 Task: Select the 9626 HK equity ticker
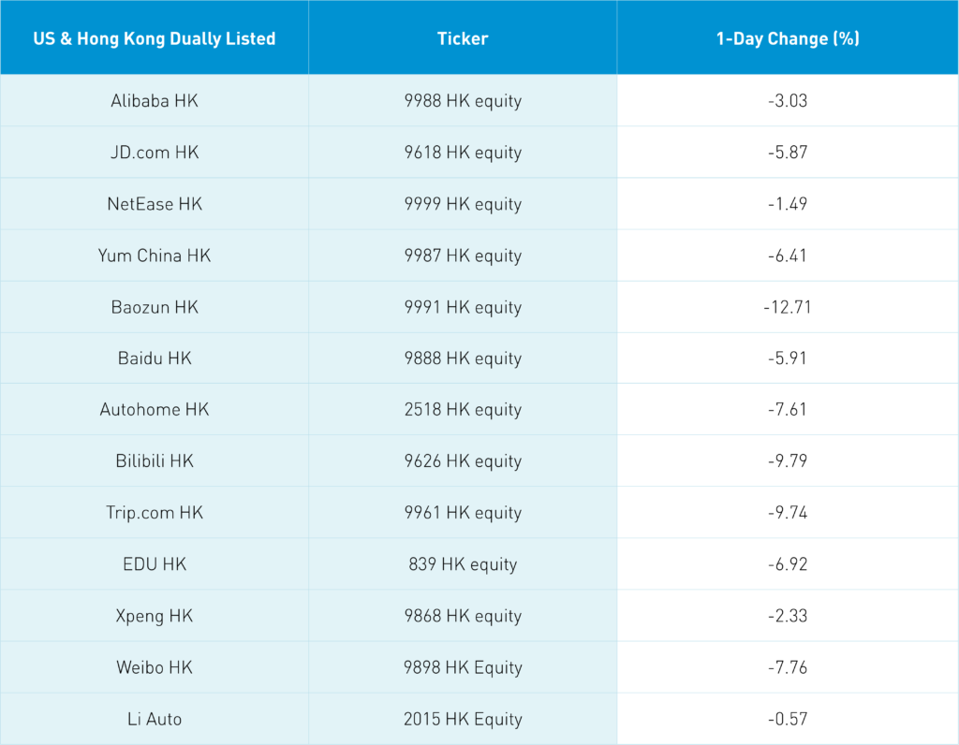pos(462,461)
